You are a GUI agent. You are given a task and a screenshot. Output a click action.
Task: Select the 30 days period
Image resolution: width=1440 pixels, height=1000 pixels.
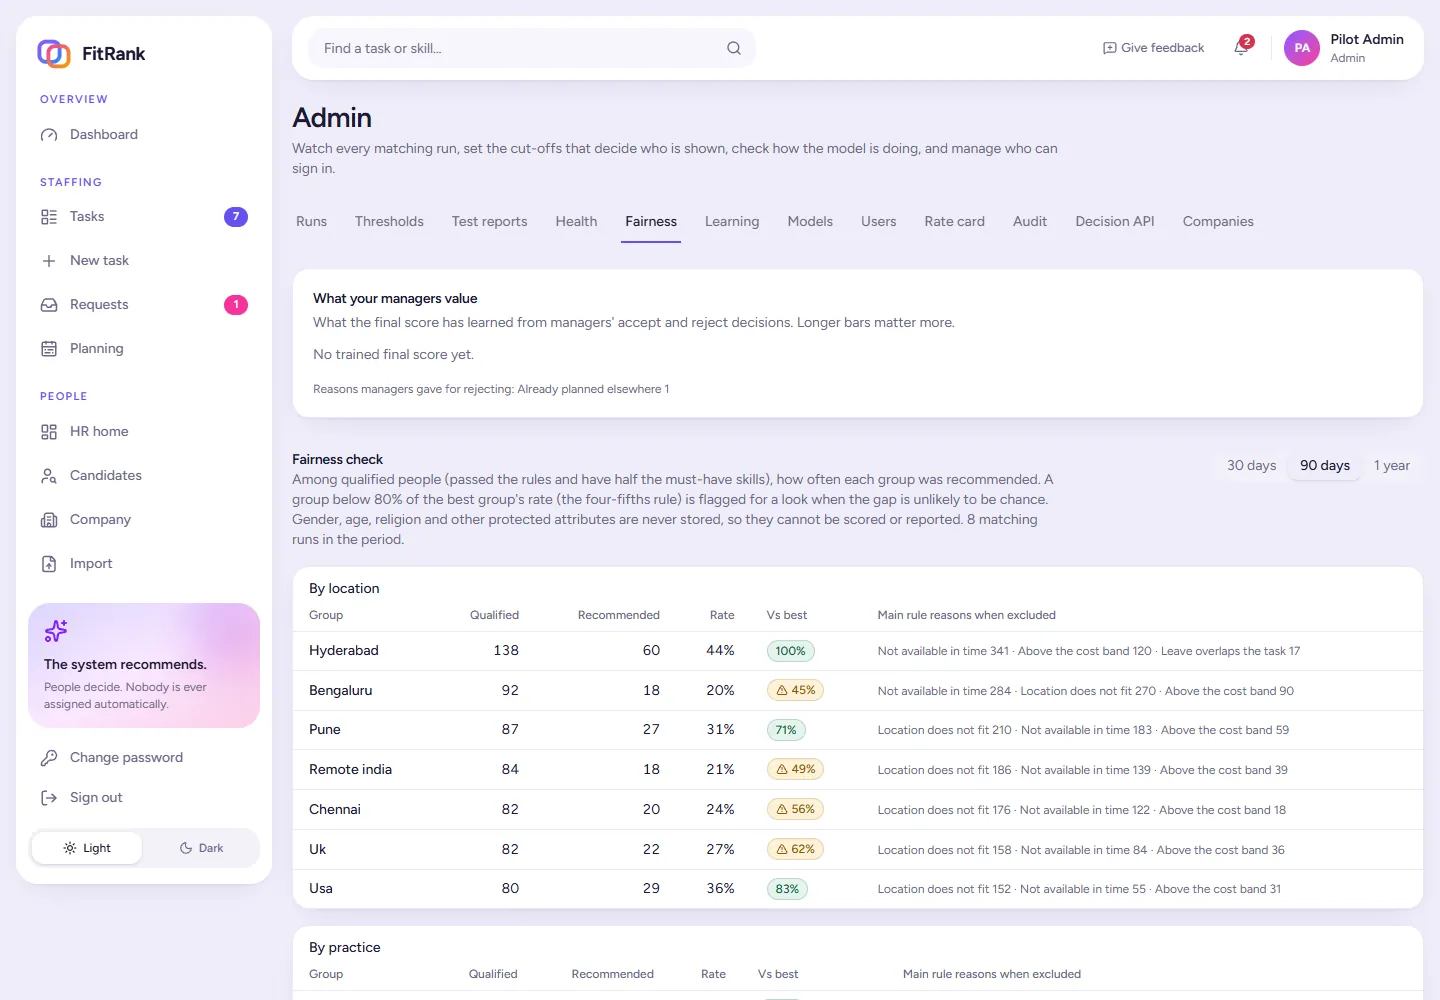1252,466
